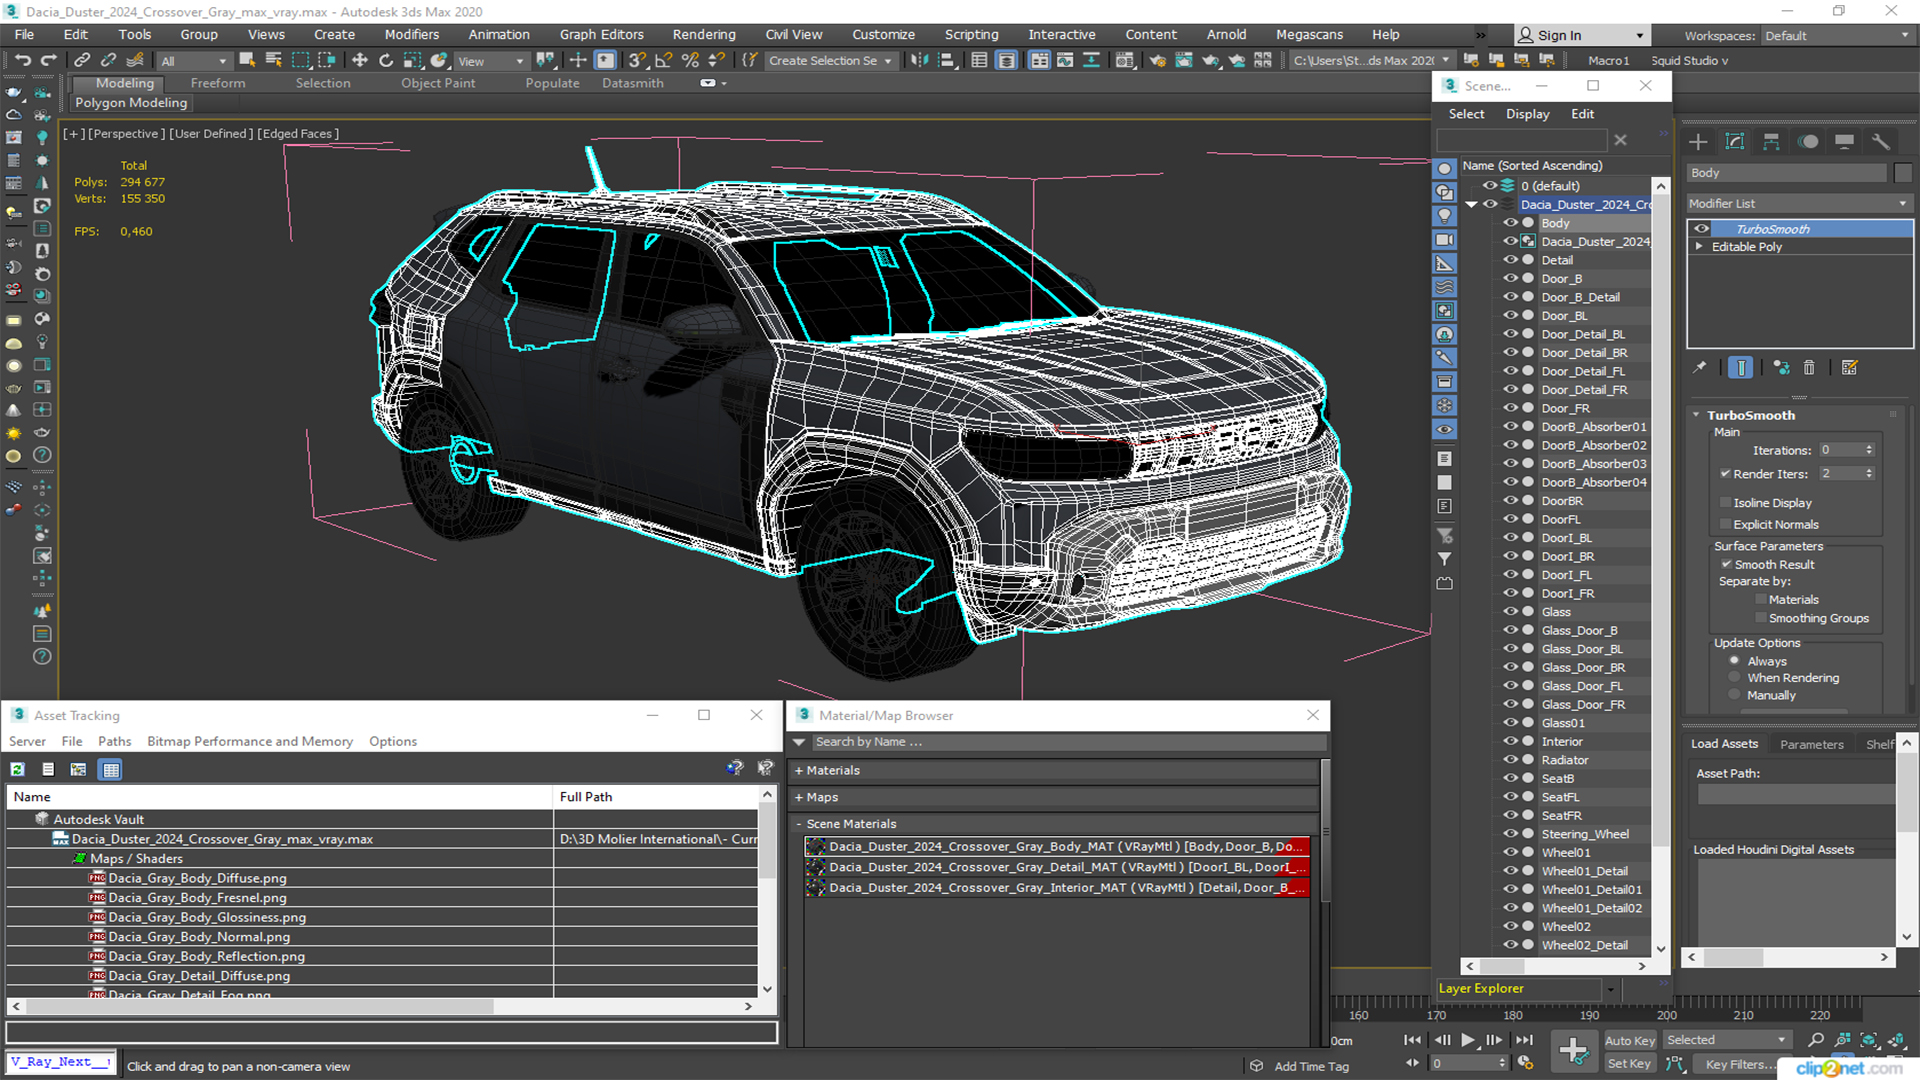1920x1080 pixels.
Task: Activate Select and Rotate tool
Action: pyautogui.click(x=386, y=60)
